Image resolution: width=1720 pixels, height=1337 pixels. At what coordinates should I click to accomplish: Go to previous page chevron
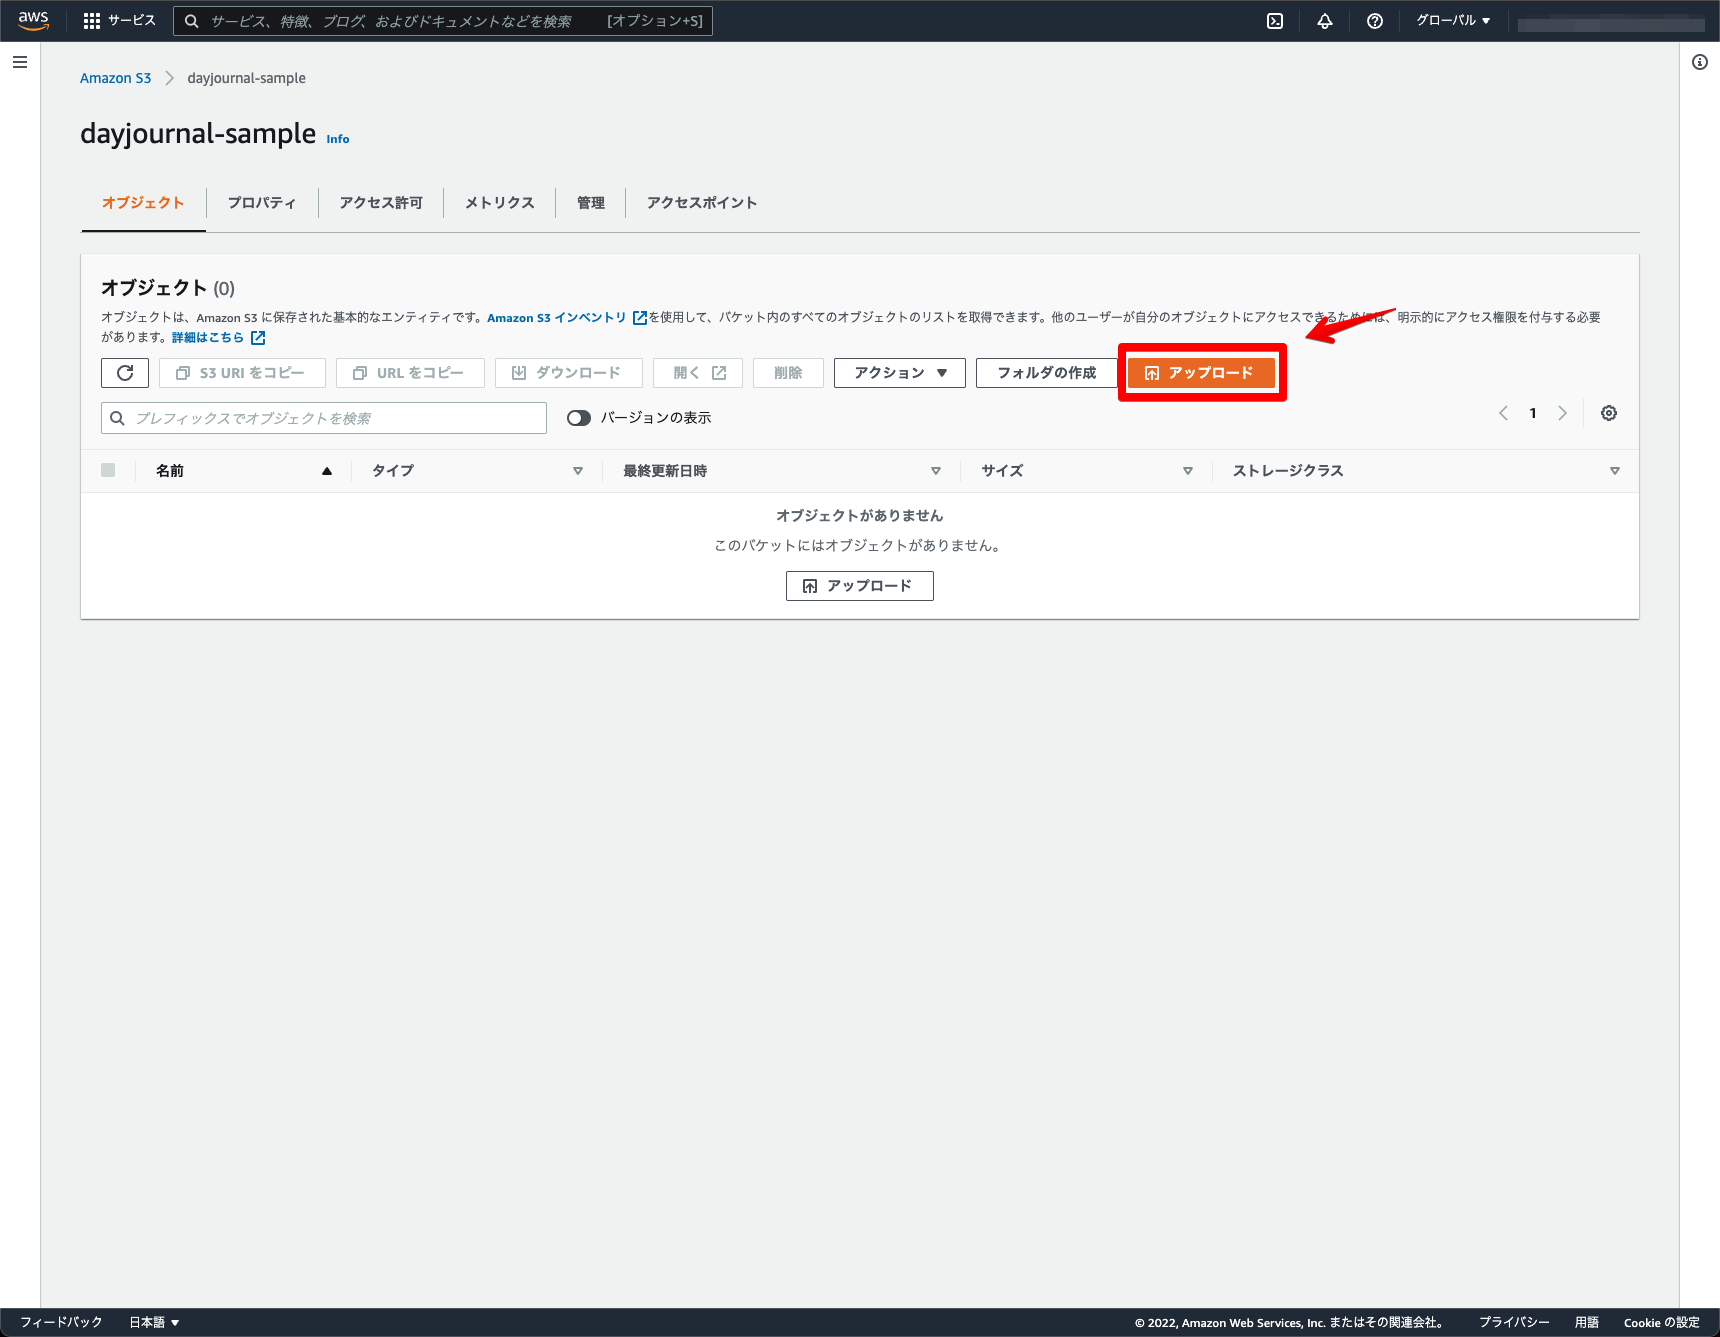pyautogui.click(x=1503, y=413)
